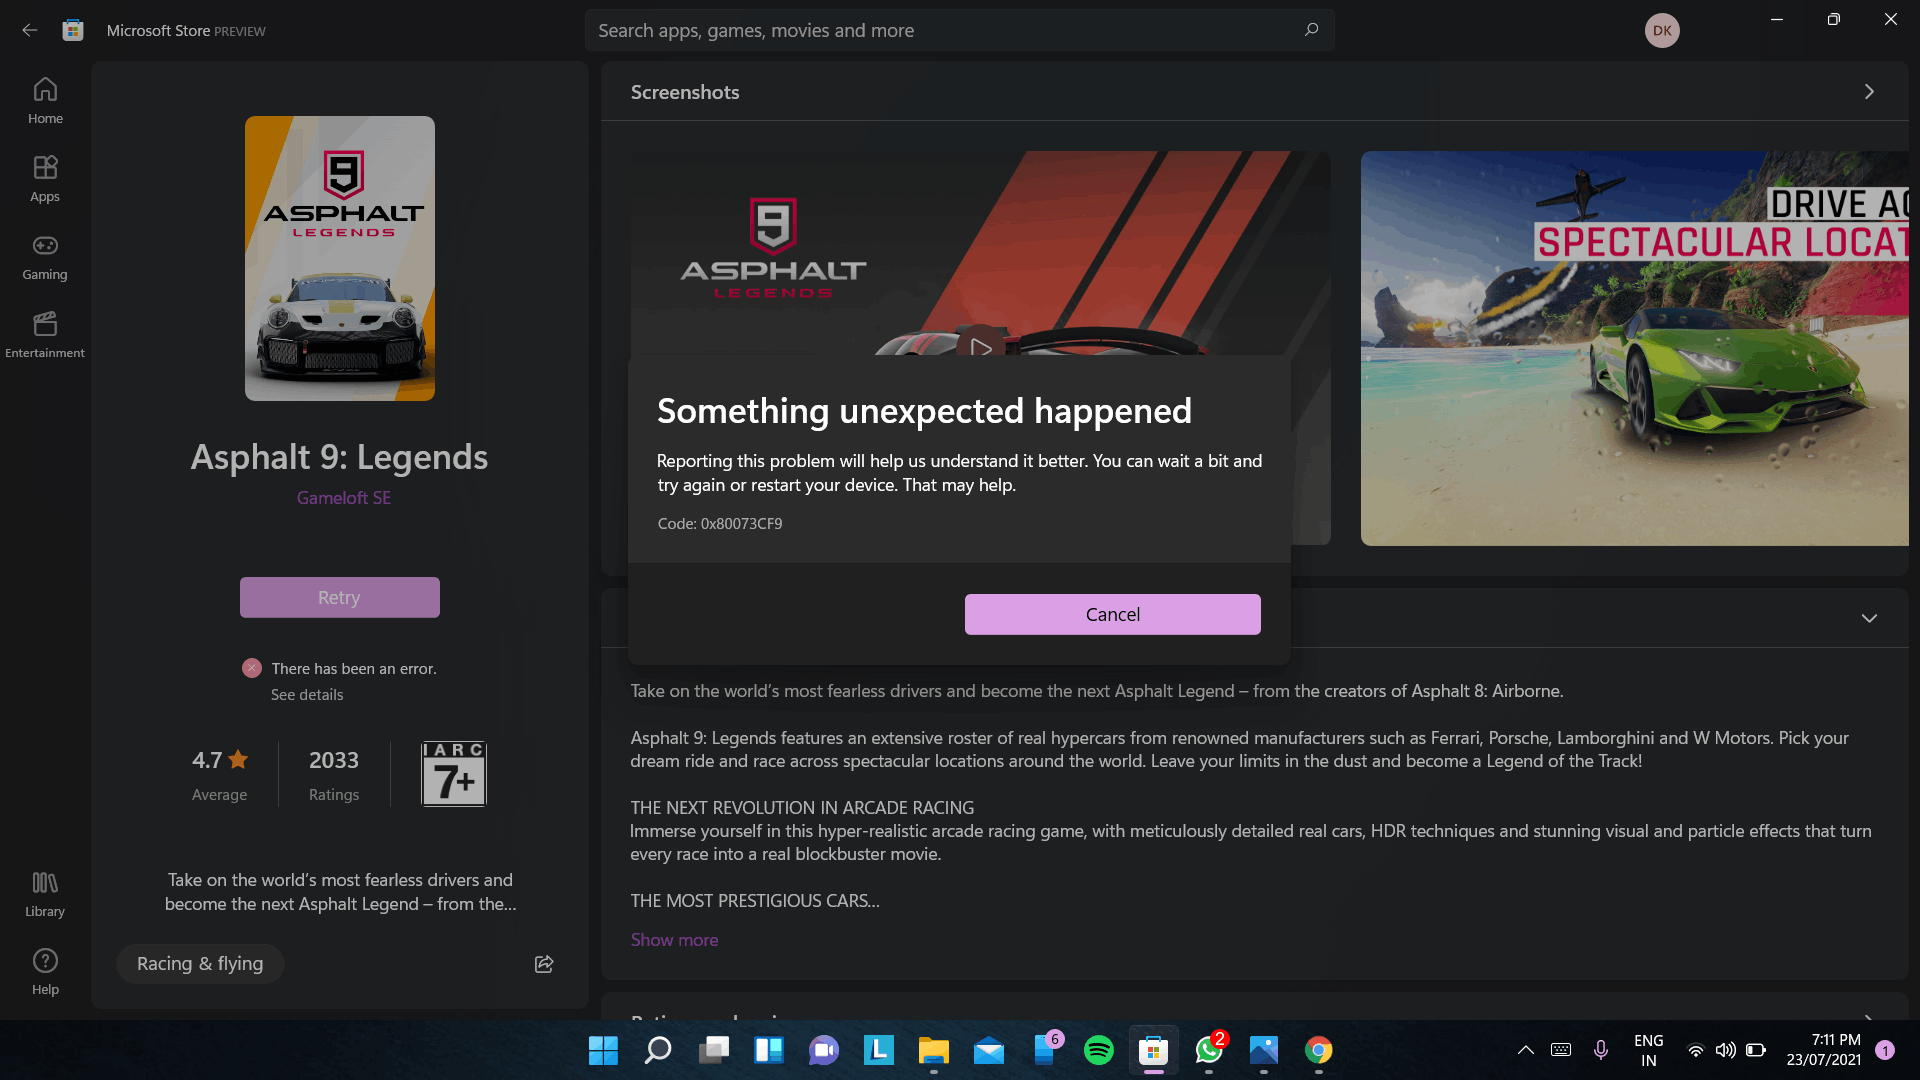Open the Help page
Viewport: 1920px width, 1080px height.
point(45,972)
